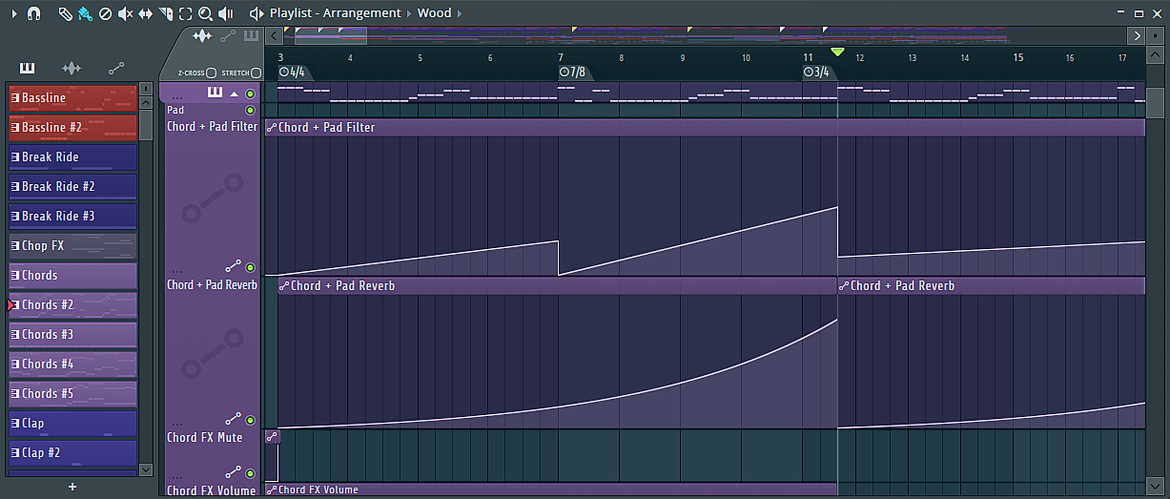Screen dimensions: 1170x499
Task: Open Chord FX Volume clip menu icon
Action: pos(272,490)
